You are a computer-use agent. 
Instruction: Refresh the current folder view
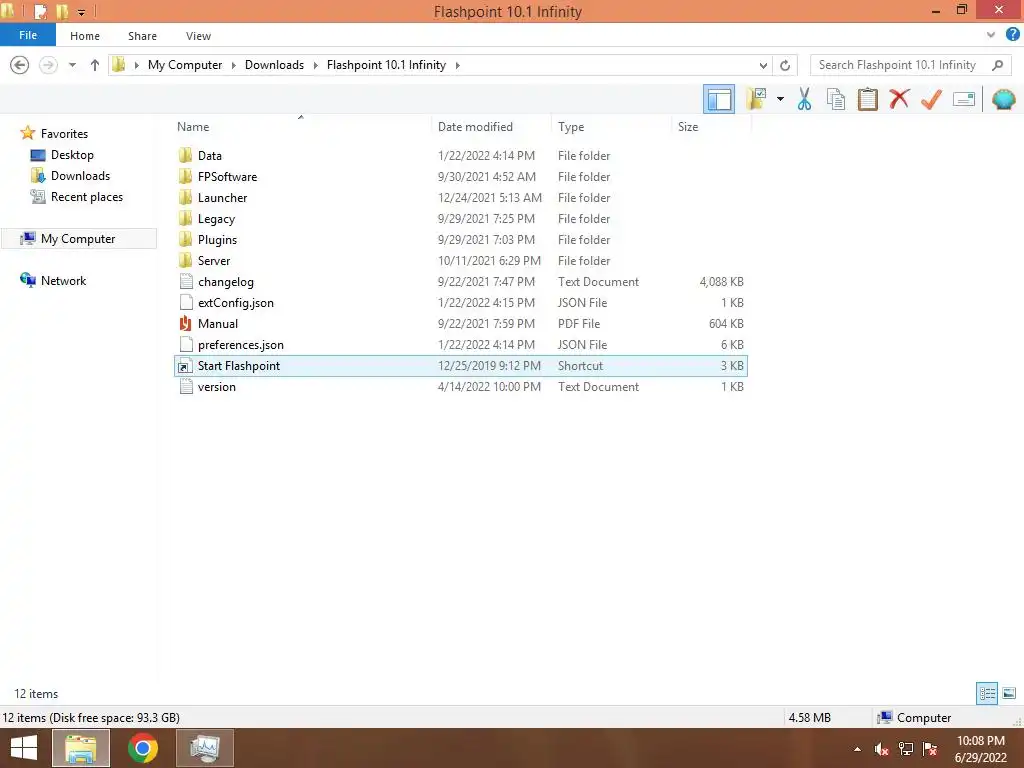[785, 65]
